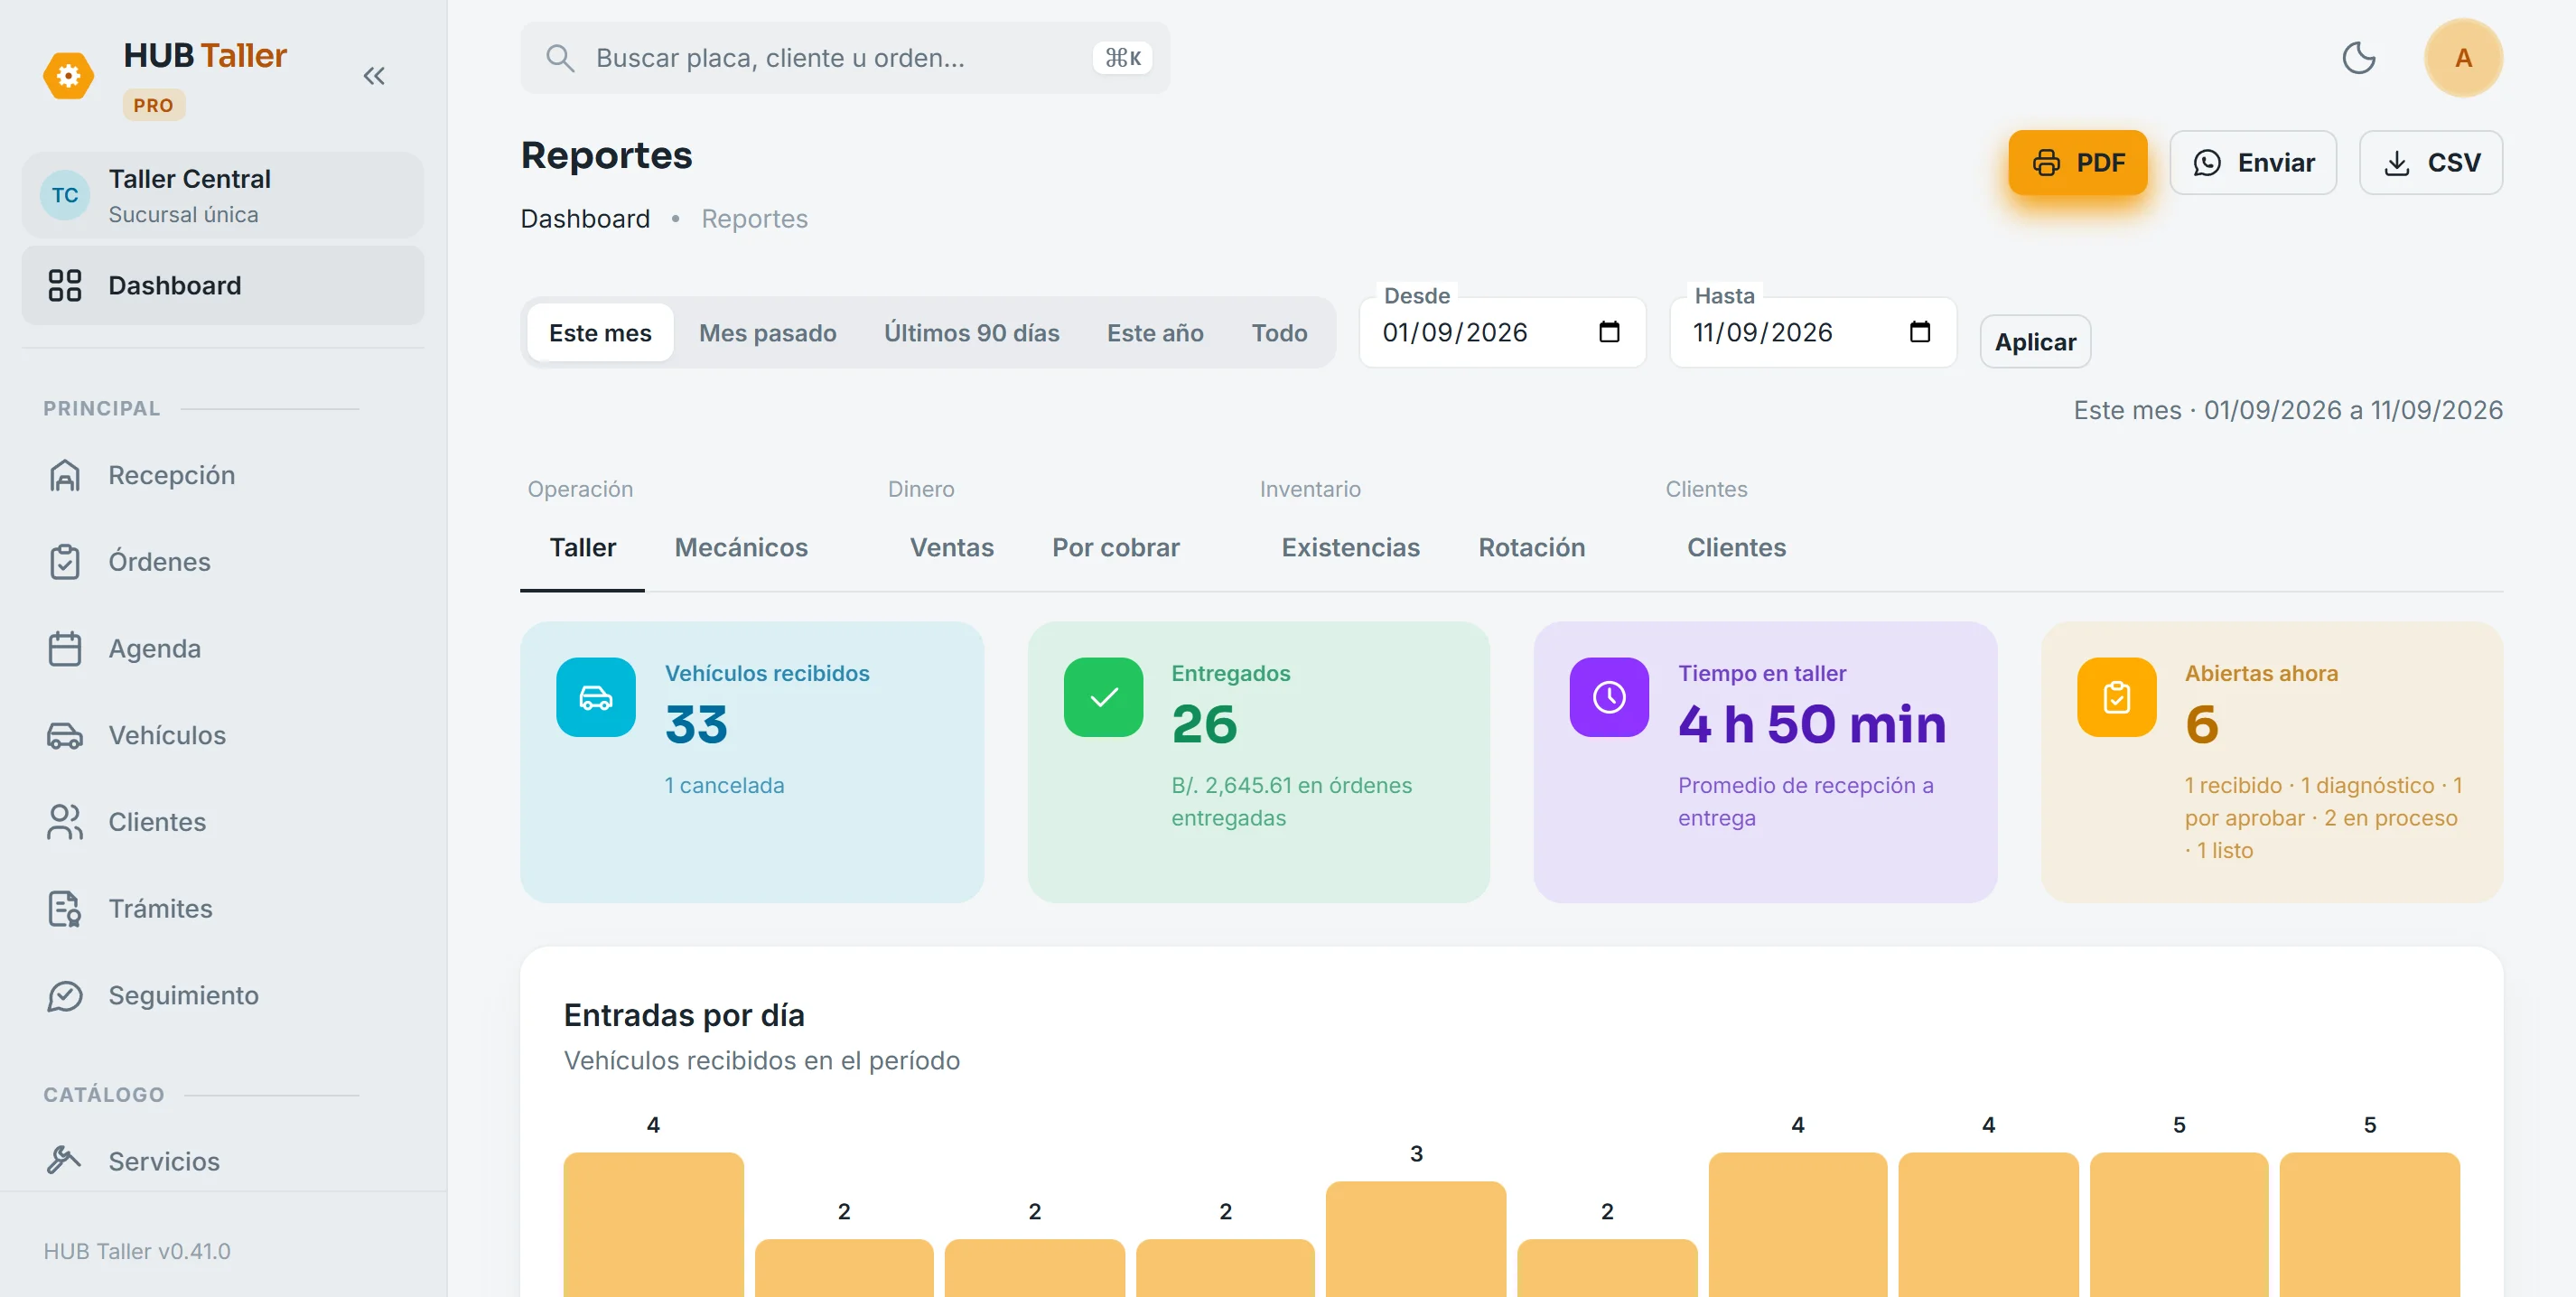Click the Clientes people icon

click(65, 822)
